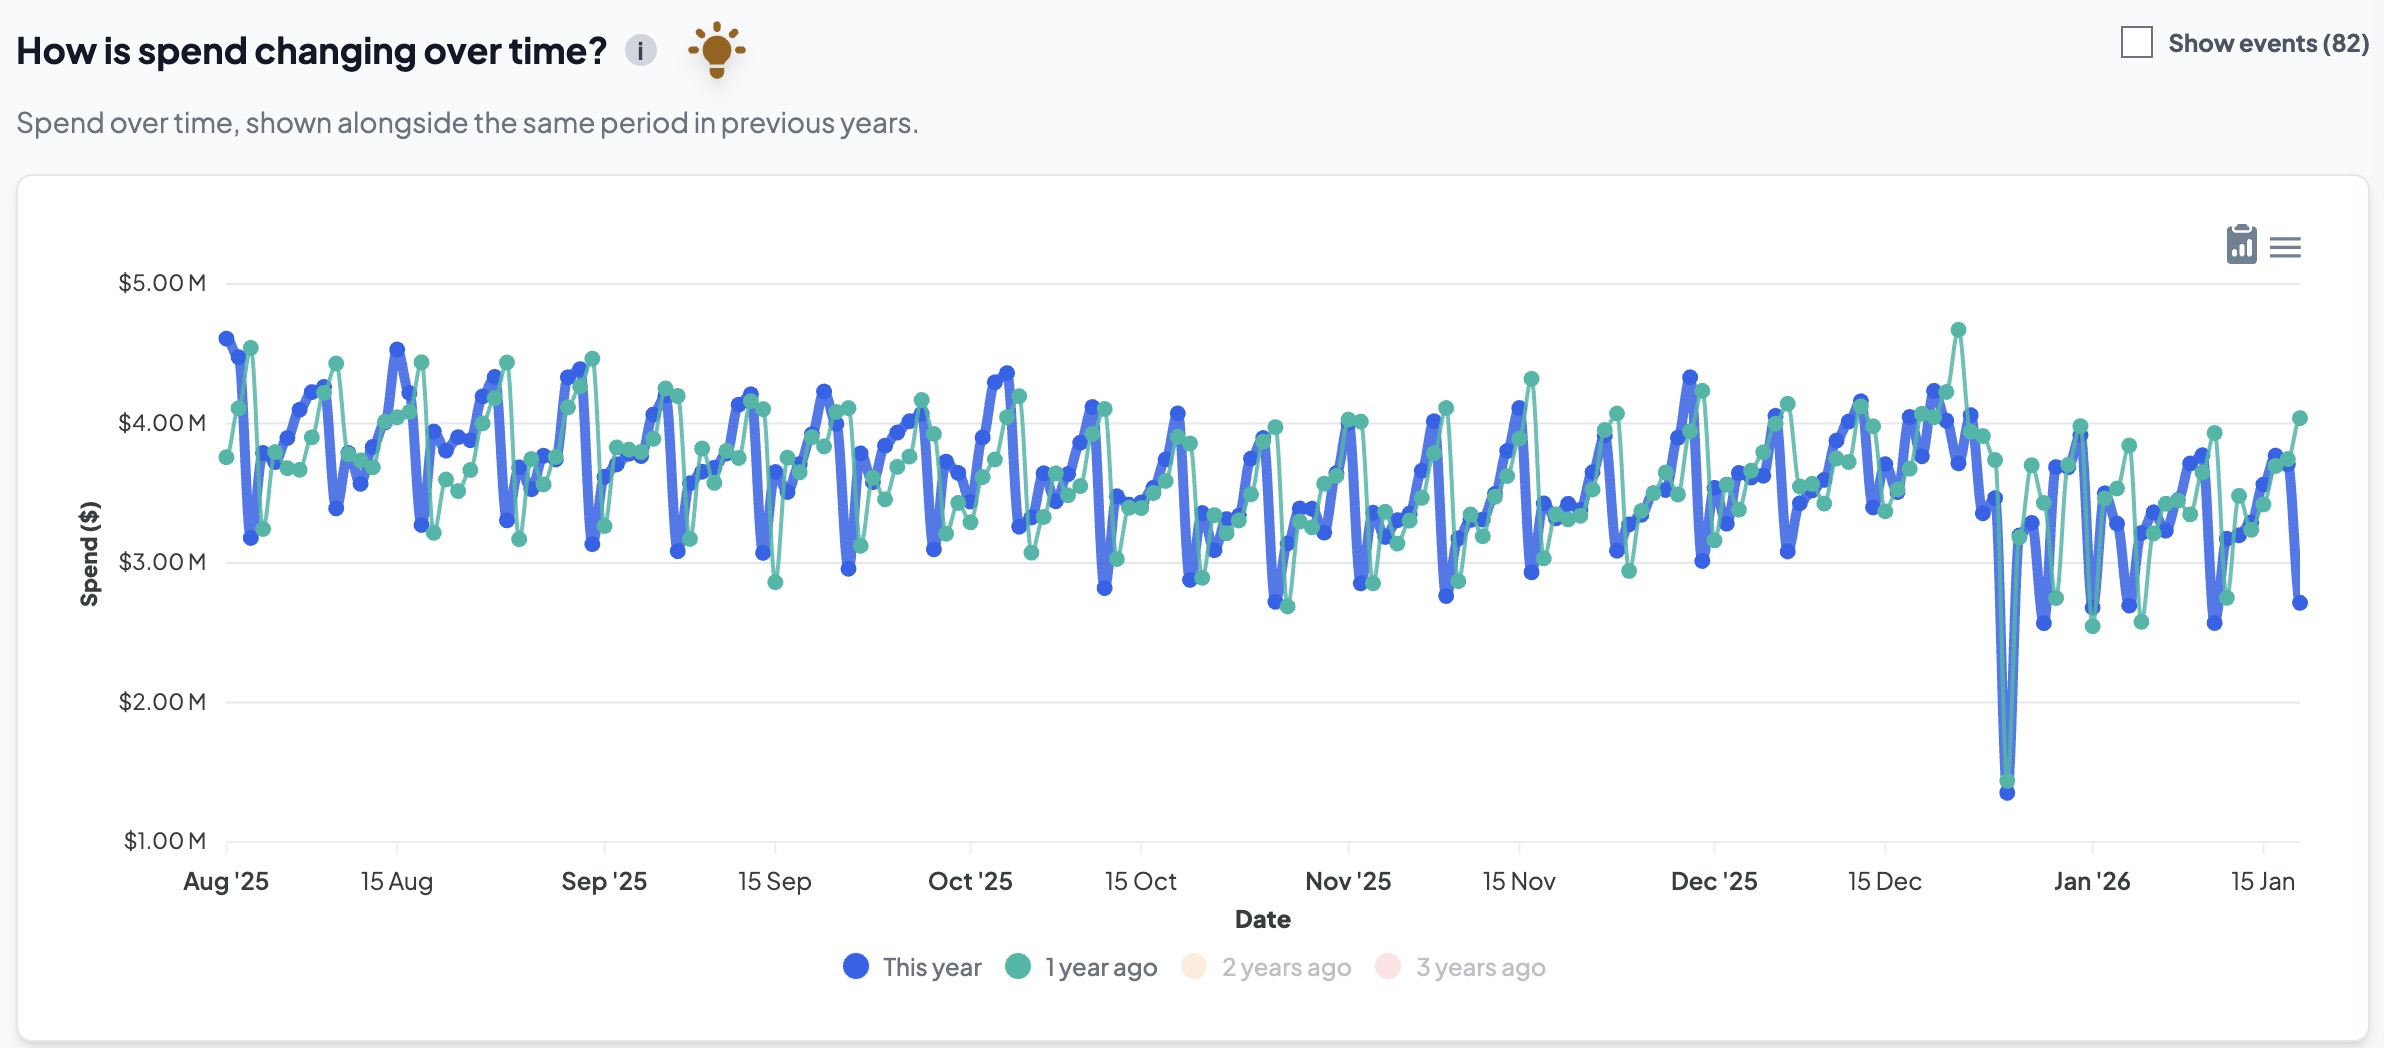Enable the Show events checkbox

point(2136,43)
